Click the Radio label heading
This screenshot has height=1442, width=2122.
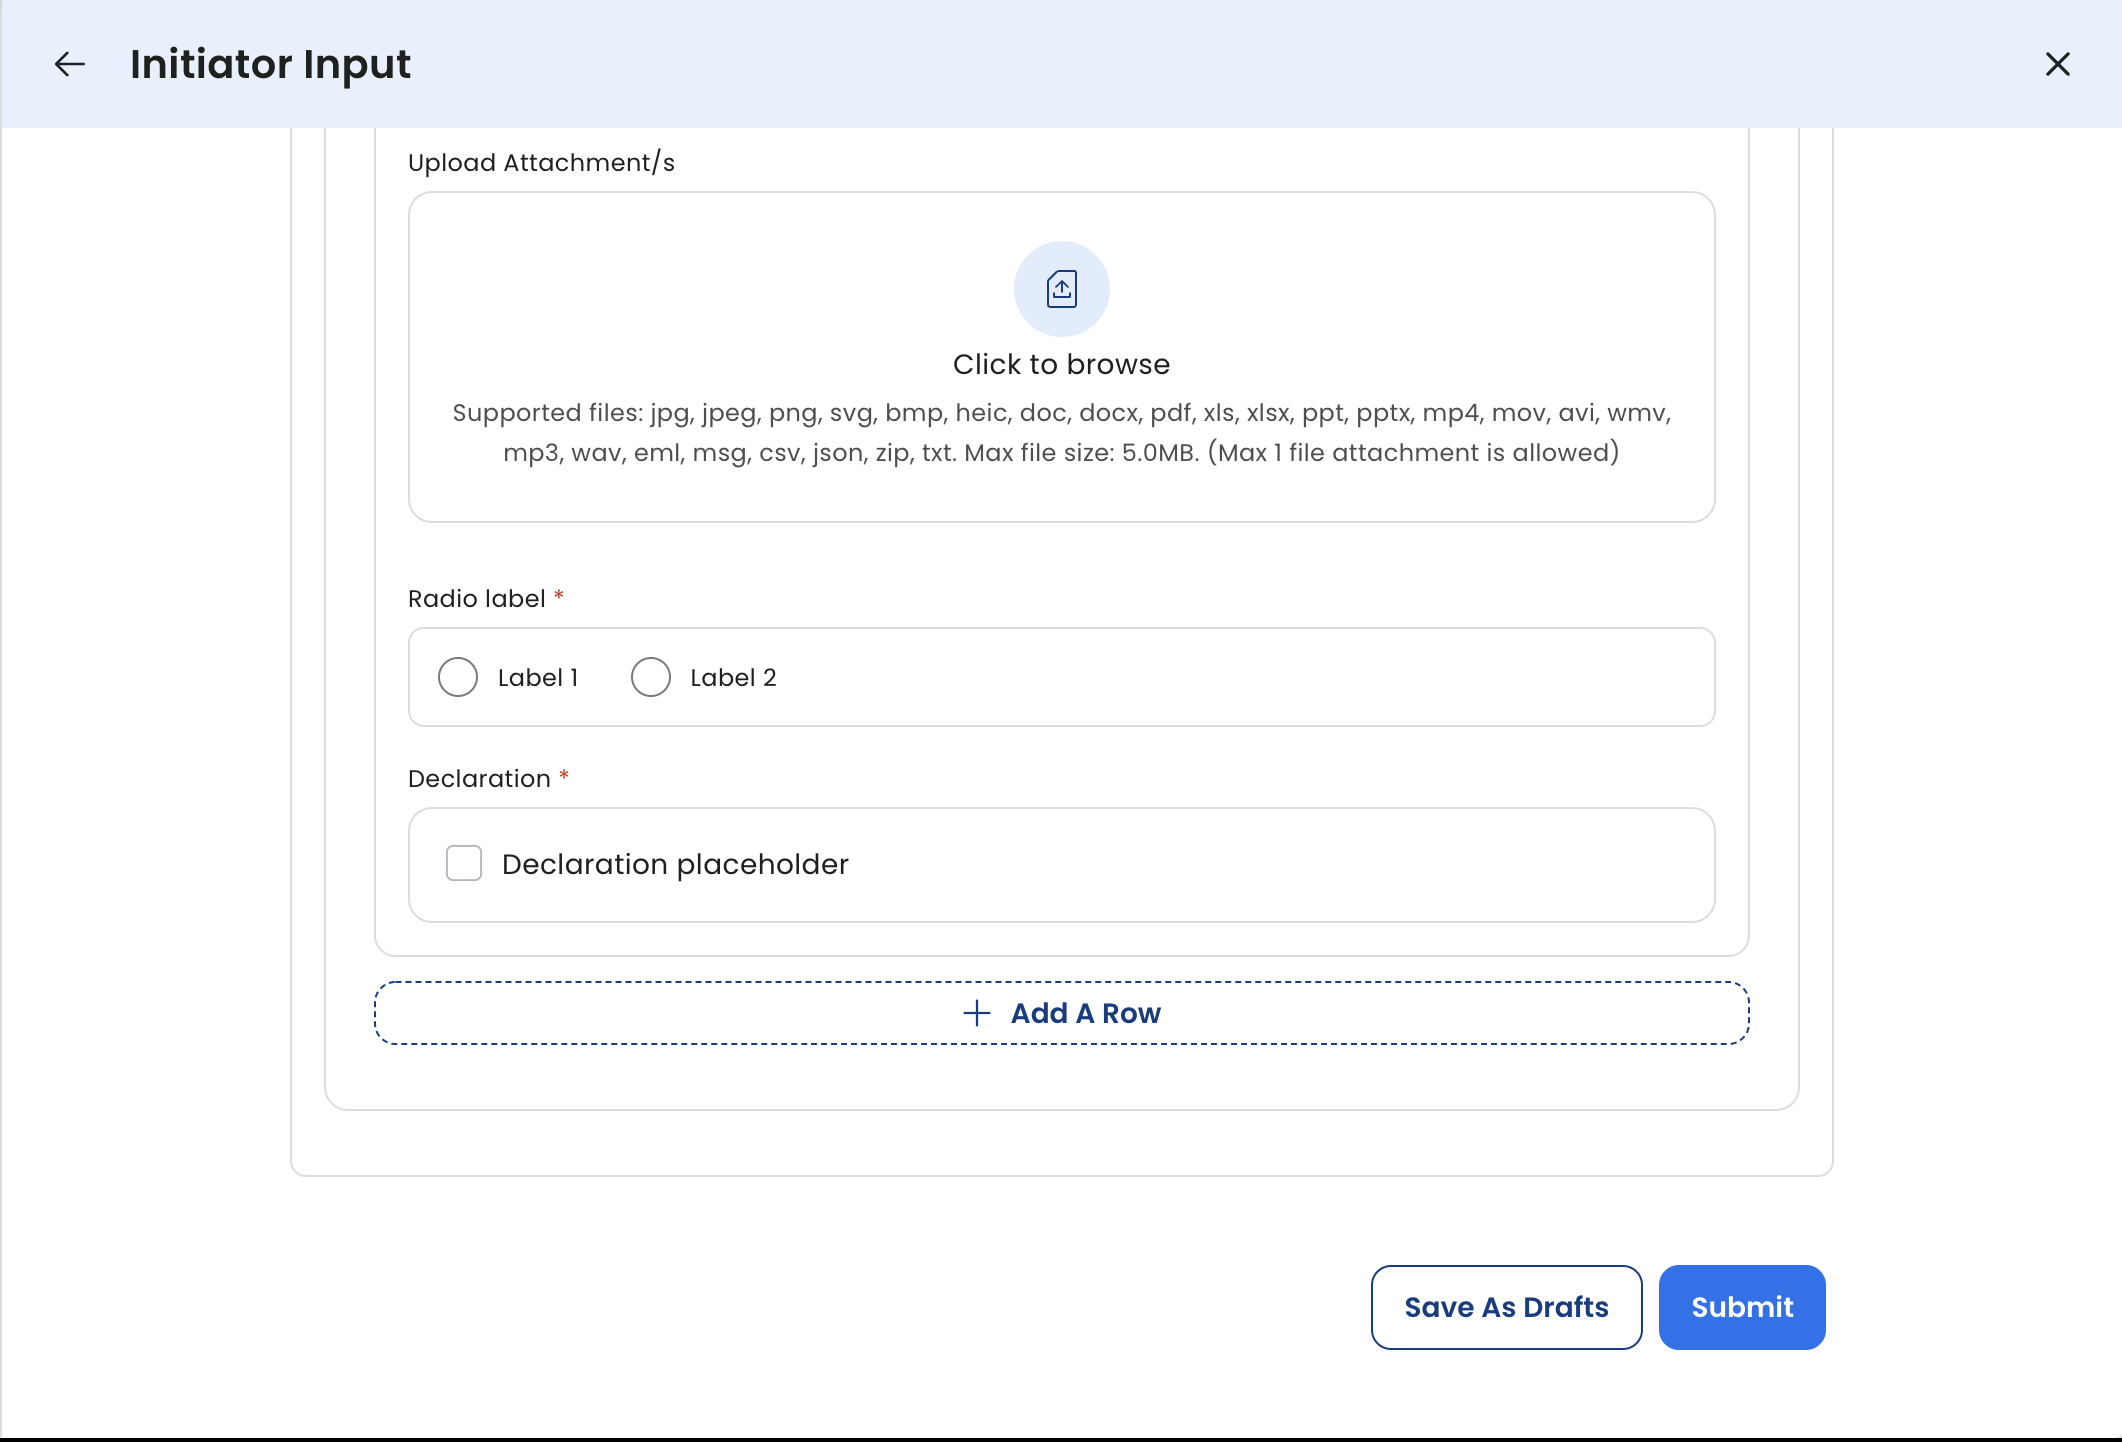coord(476,598)
